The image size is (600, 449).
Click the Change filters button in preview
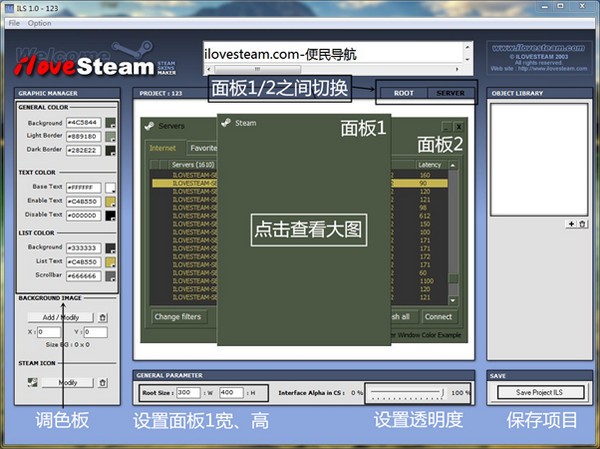tap(178, 317)
